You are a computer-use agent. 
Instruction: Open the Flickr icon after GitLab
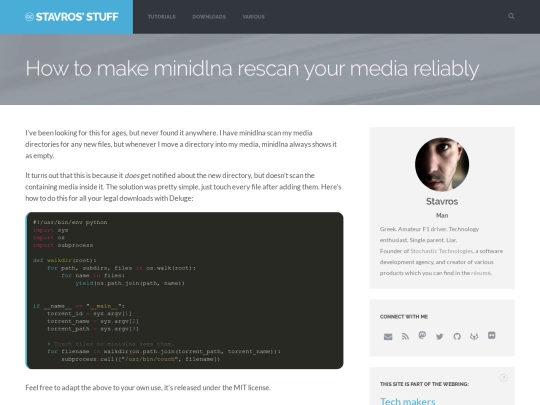click(491, 335)
